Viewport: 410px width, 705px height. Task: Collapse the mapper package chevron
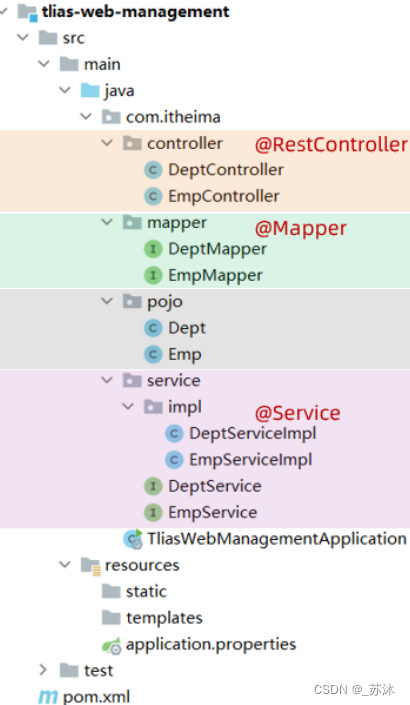click(x=107, y=222)
